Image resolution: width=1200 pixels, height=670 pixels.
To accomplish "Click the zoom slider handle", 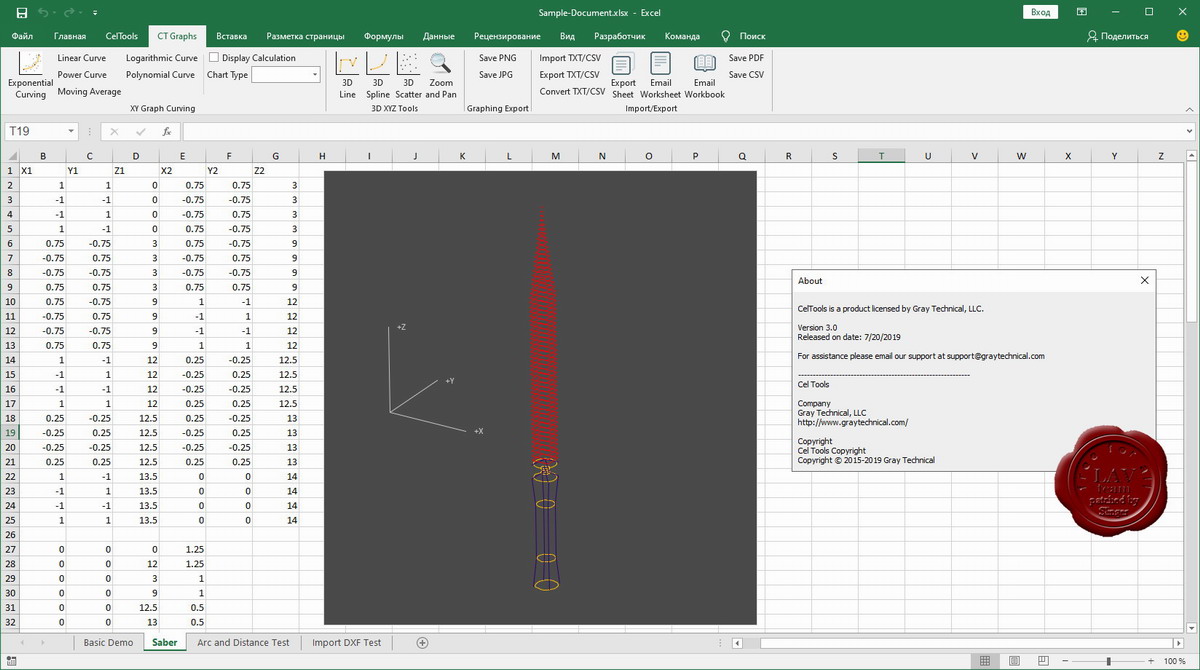I will tap(1108, 661).
